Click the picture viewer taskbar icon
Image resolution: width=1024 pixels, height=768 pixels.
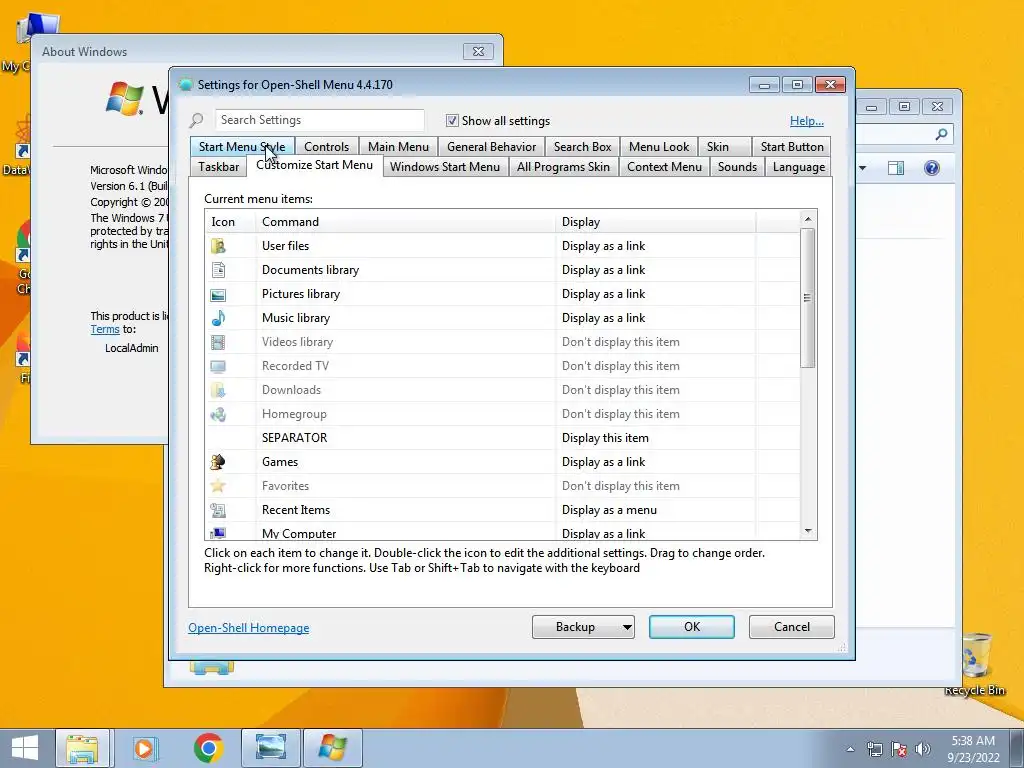[x=271, y=748]
